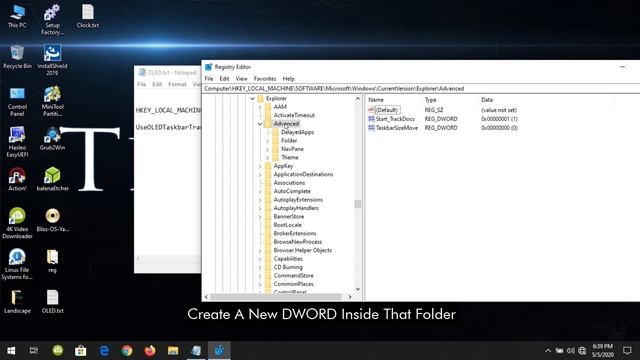Viewport: 640px width, 360px height.
Task: Select the Theme registry key
Action: click(x=290, y=158)
